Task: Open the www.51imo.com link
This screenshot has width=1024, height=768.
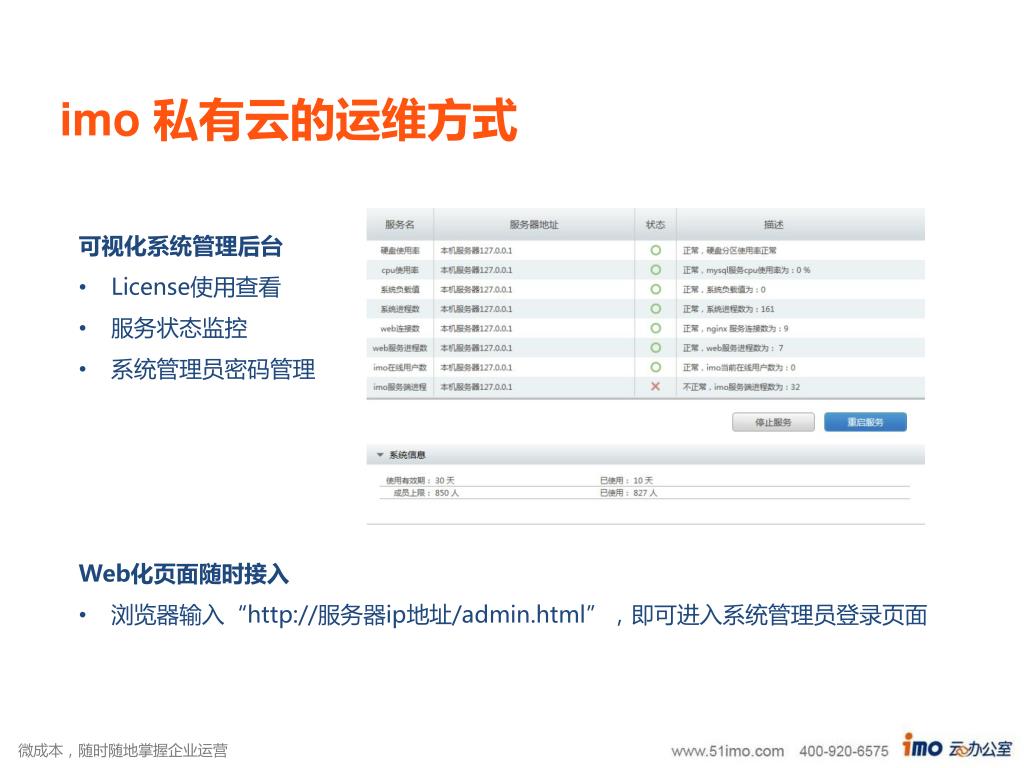Action: (728, 751)
